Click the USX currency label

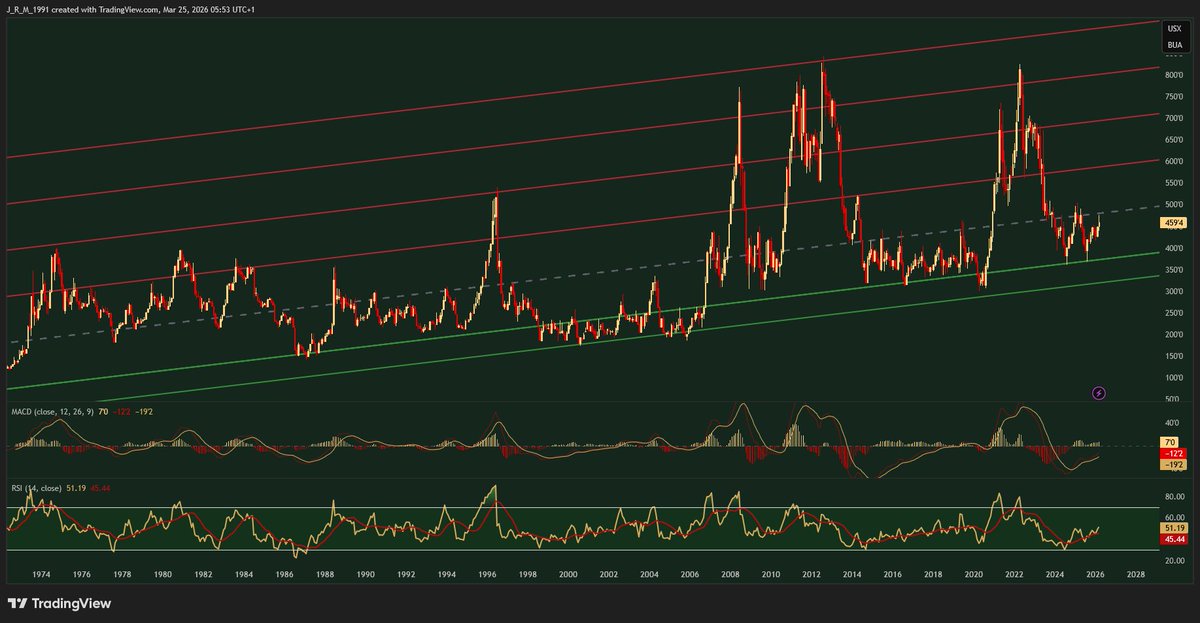pos(1174,31)
